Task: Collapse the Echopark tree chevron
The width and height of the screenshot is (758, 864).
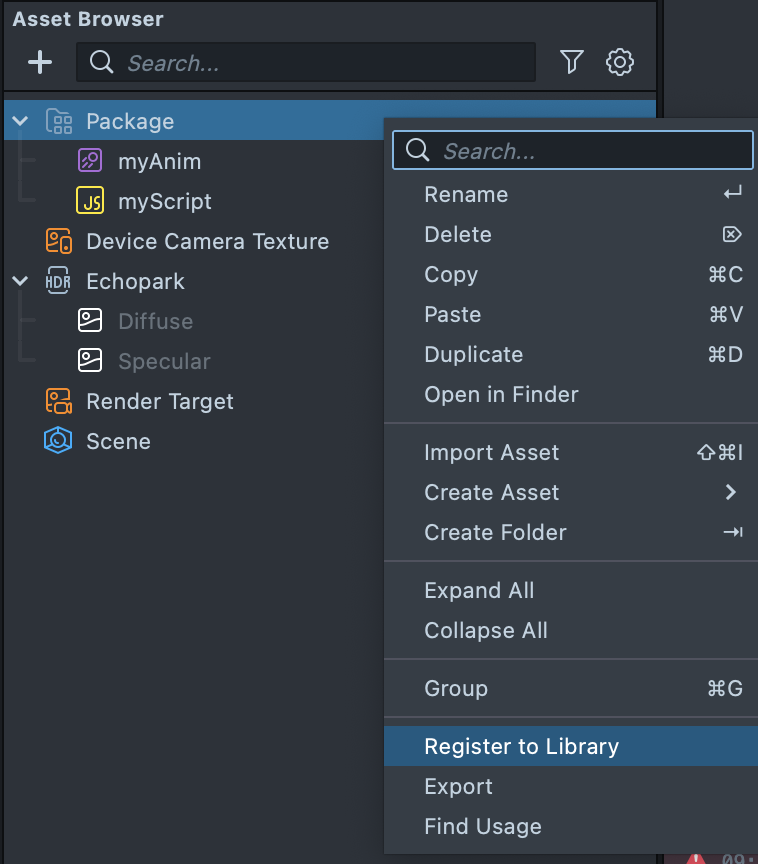Action: (20, 281)
